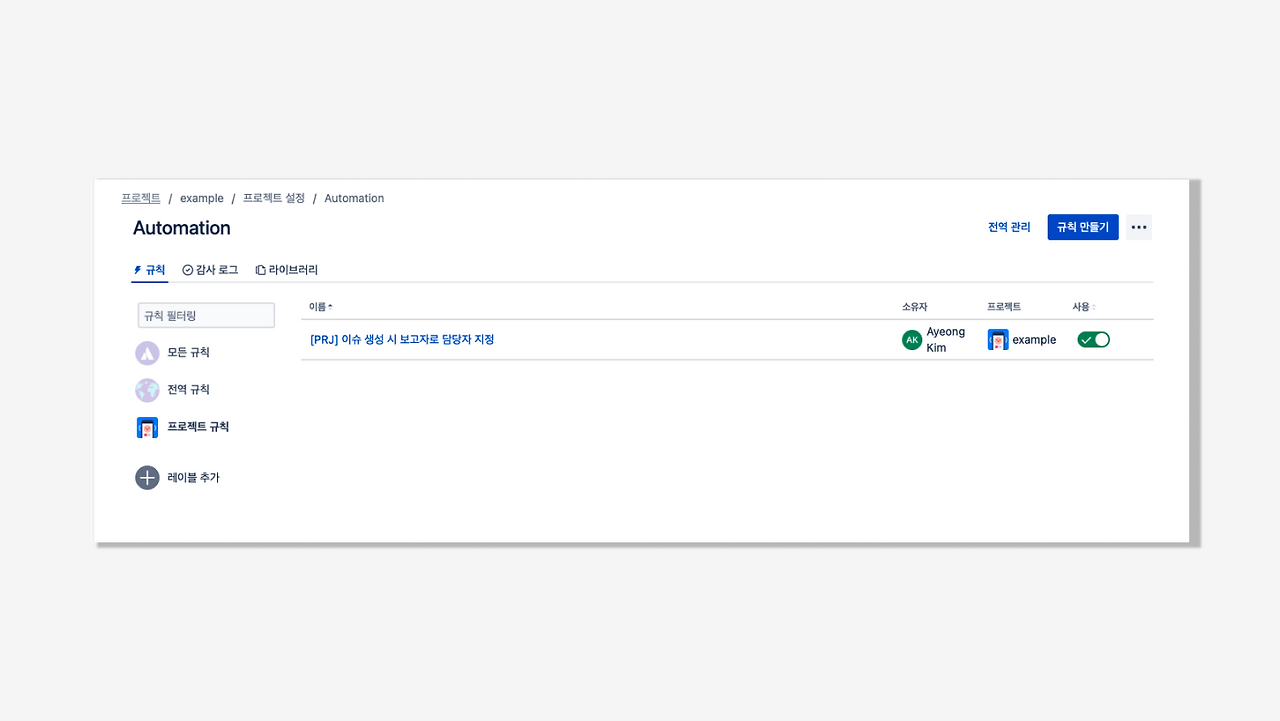This screenshot has height=721, width=1280.
Task: Click the plus icon for 레이블 추가
Action: (x=147, y=478)
